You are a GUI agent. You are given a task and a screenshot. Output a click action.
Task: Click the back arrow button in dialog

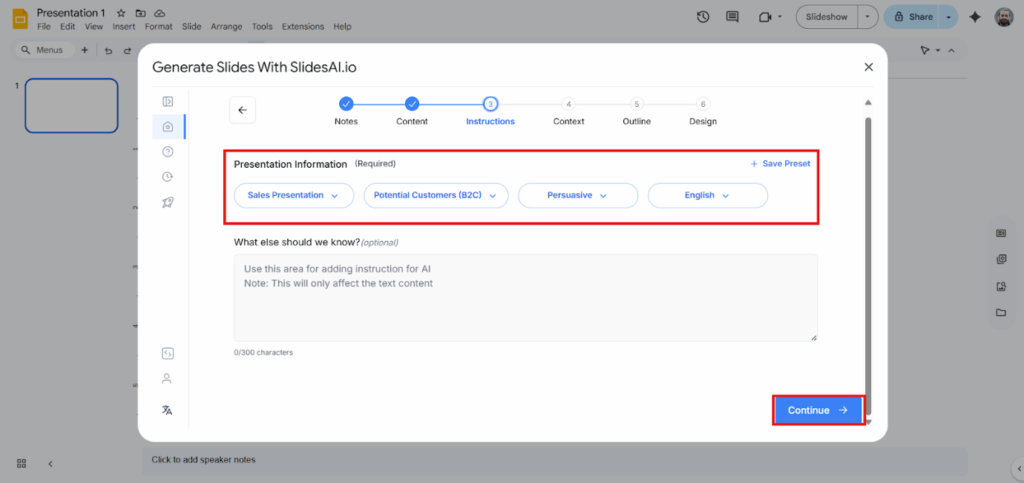click(242, 110)
